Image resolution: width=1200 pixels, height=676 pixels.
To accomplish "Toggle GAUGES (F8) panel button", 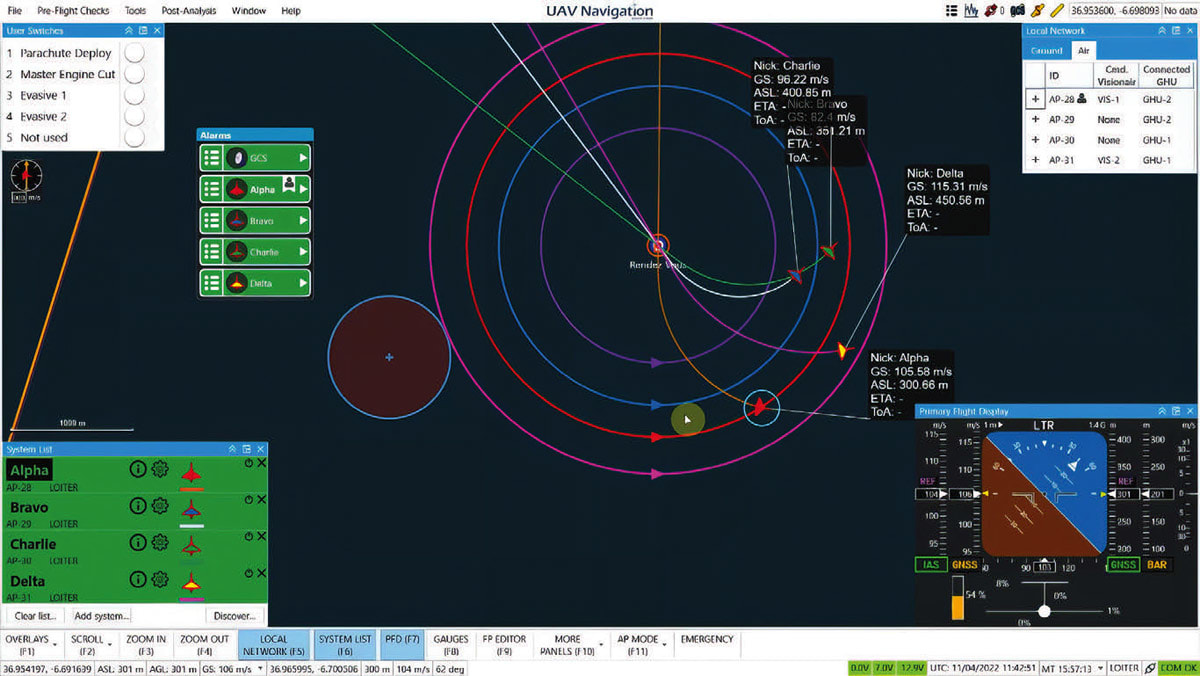I will pyautogui.click(x=451, y=645).
